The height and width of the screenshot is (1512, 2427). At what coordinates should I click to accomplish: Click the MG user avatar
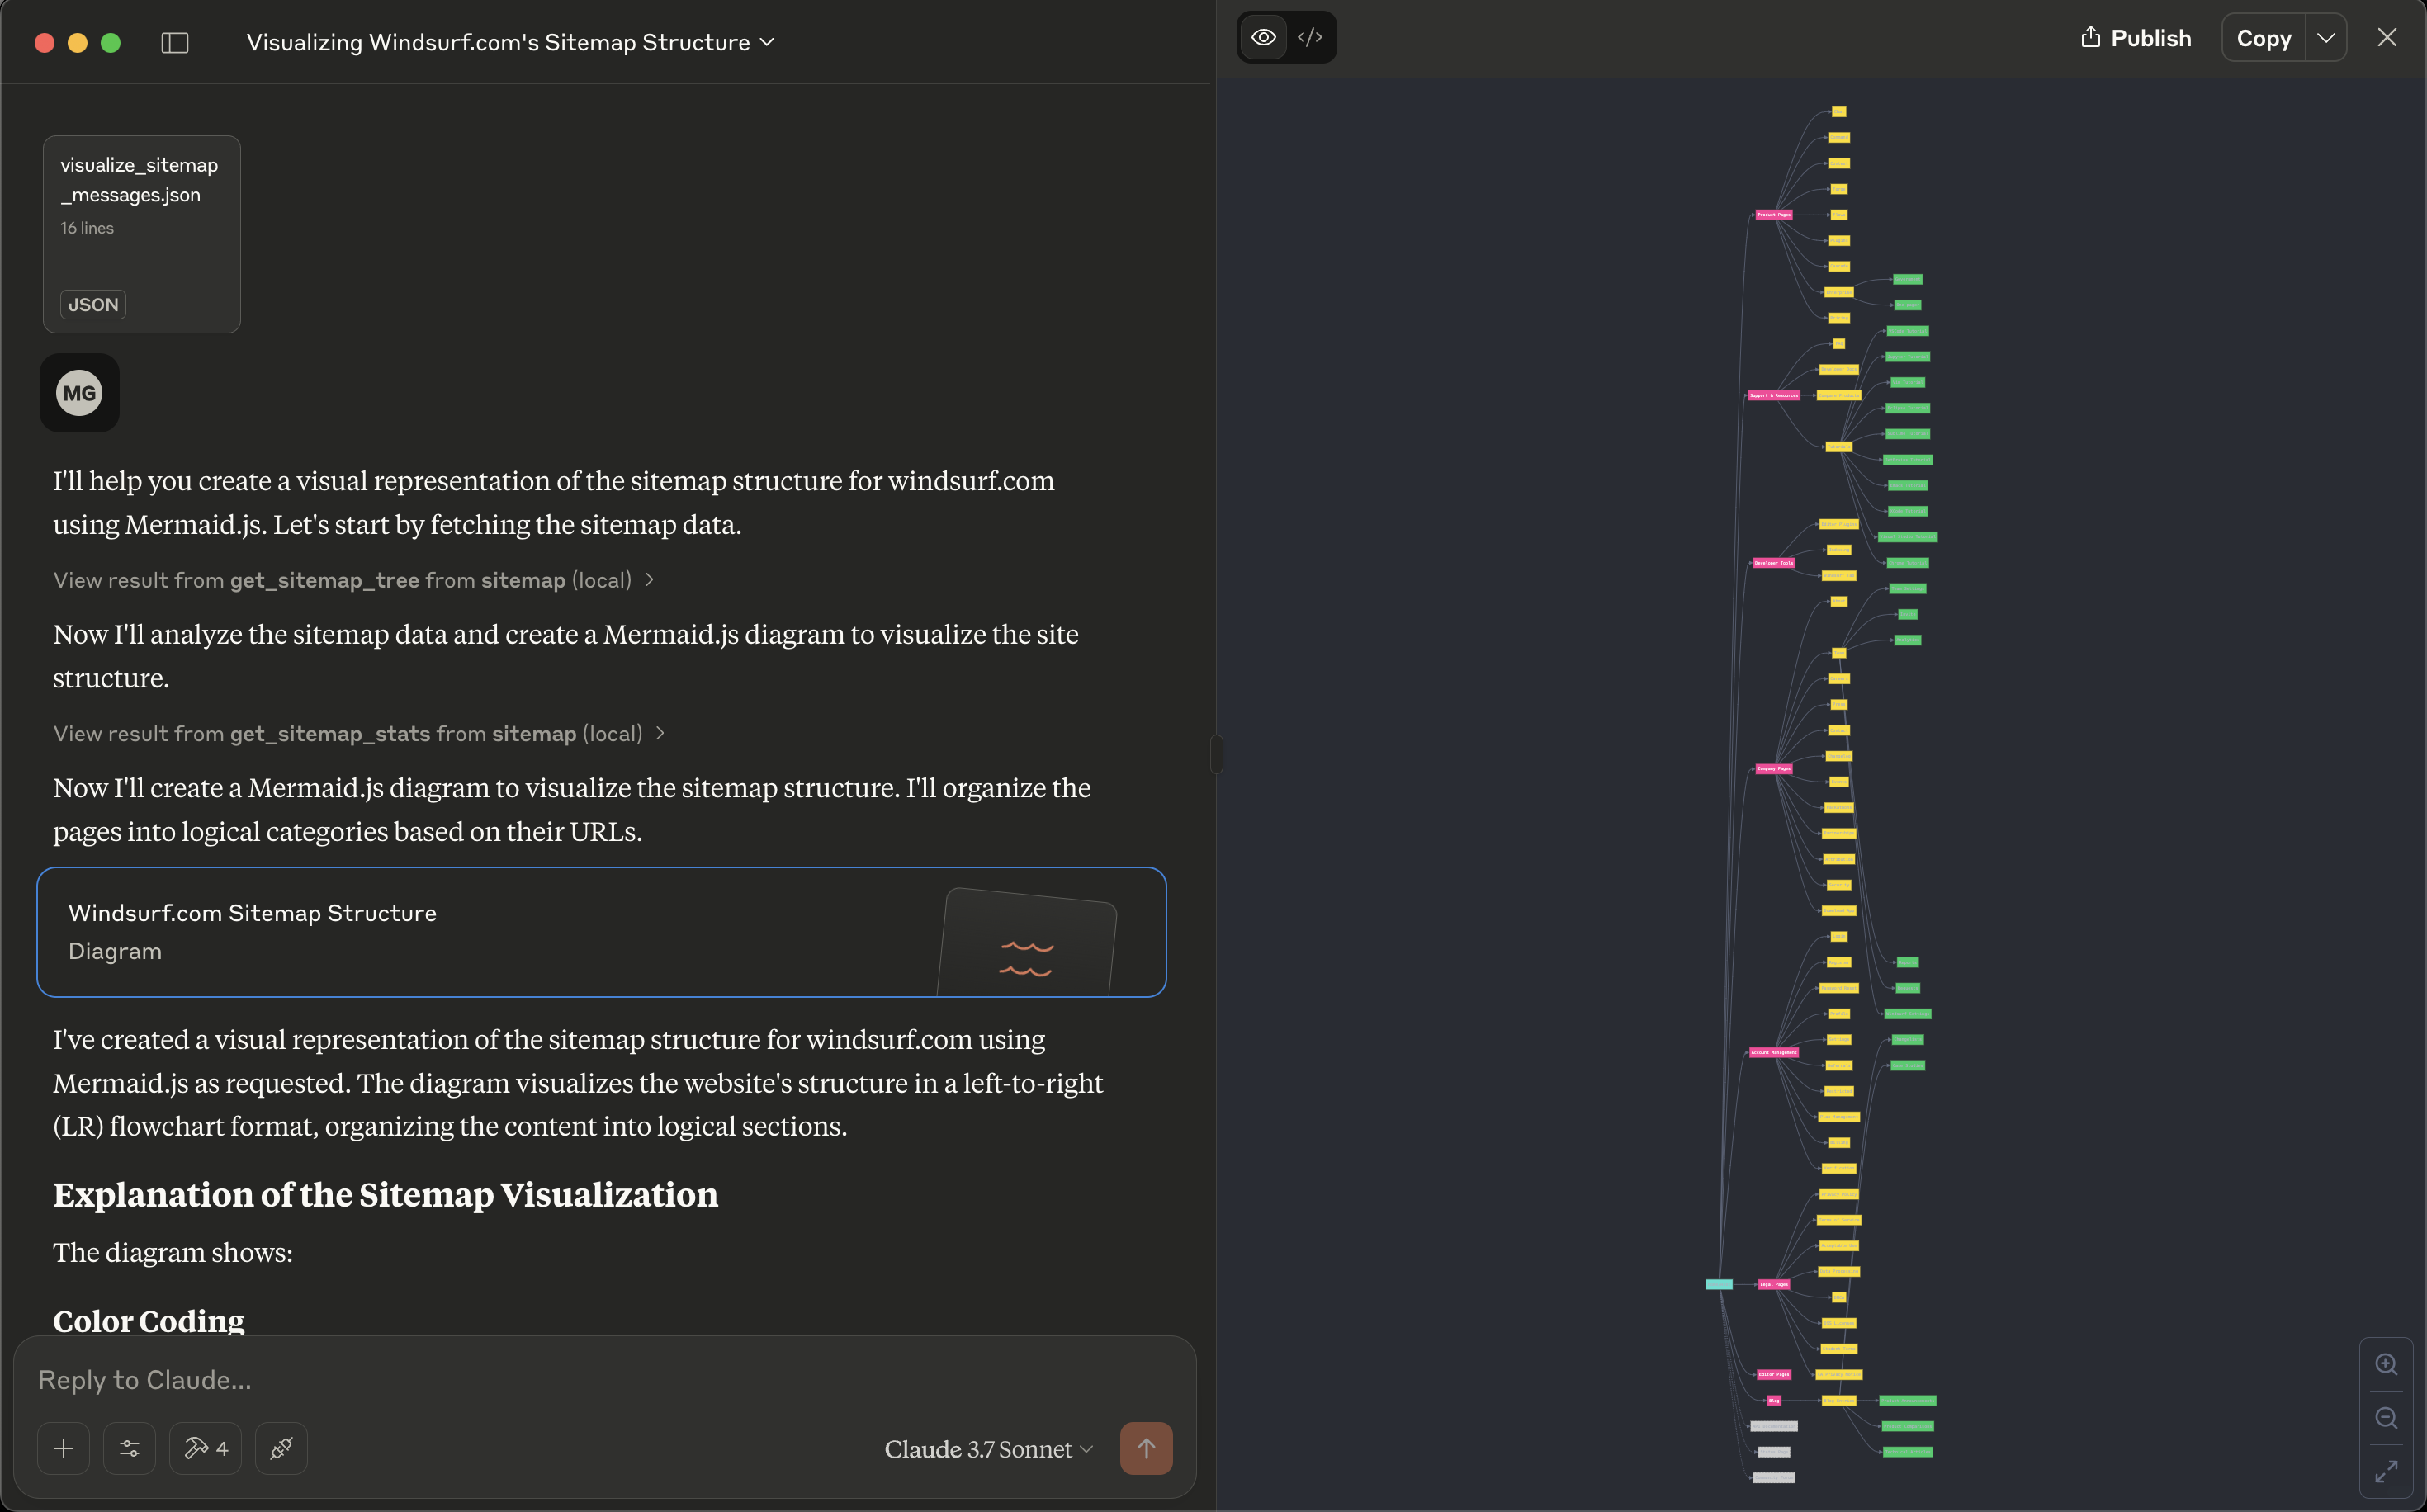[79, 393]
